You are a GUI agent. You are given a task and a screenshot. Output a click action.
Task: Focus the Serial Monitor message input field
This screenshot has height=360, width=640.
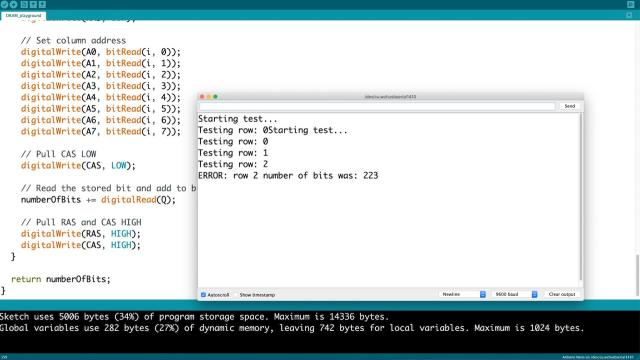point(377,106)
